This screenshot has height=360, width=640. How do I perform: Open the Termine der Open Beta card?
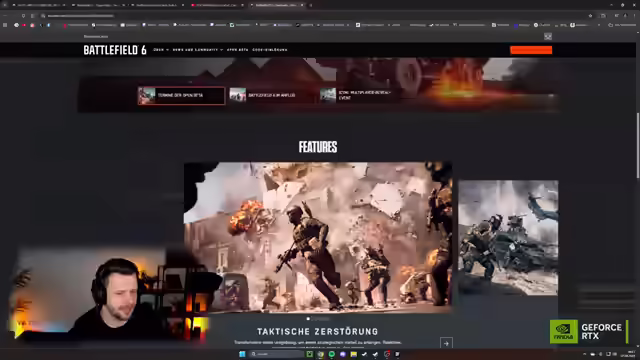[x=181, y=96]
